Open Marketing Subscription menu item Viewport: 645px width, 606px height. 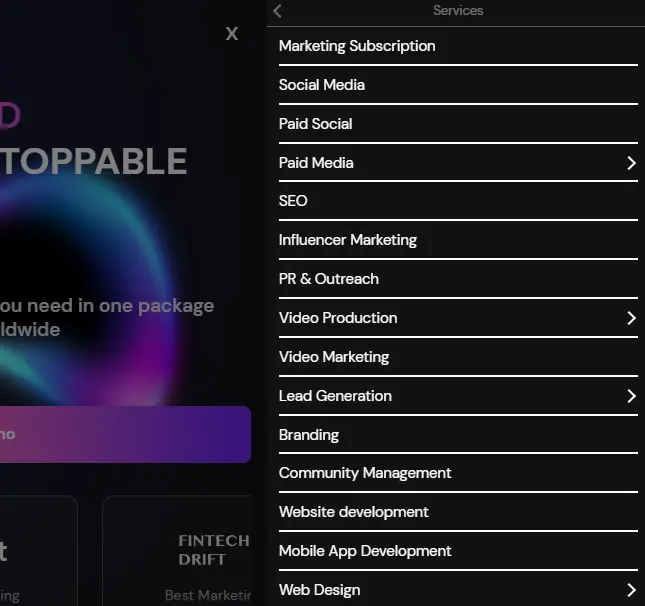pyautogui.click(x=357, y=46)
